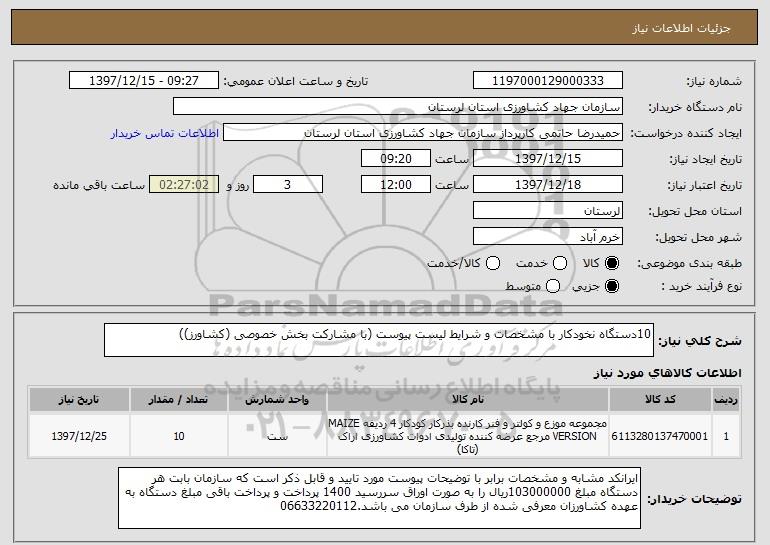Image resolution: width=770 pixels, height=545 pixels.
Task: Click item code 6113280137470001 cell
Action: [660, 436]
